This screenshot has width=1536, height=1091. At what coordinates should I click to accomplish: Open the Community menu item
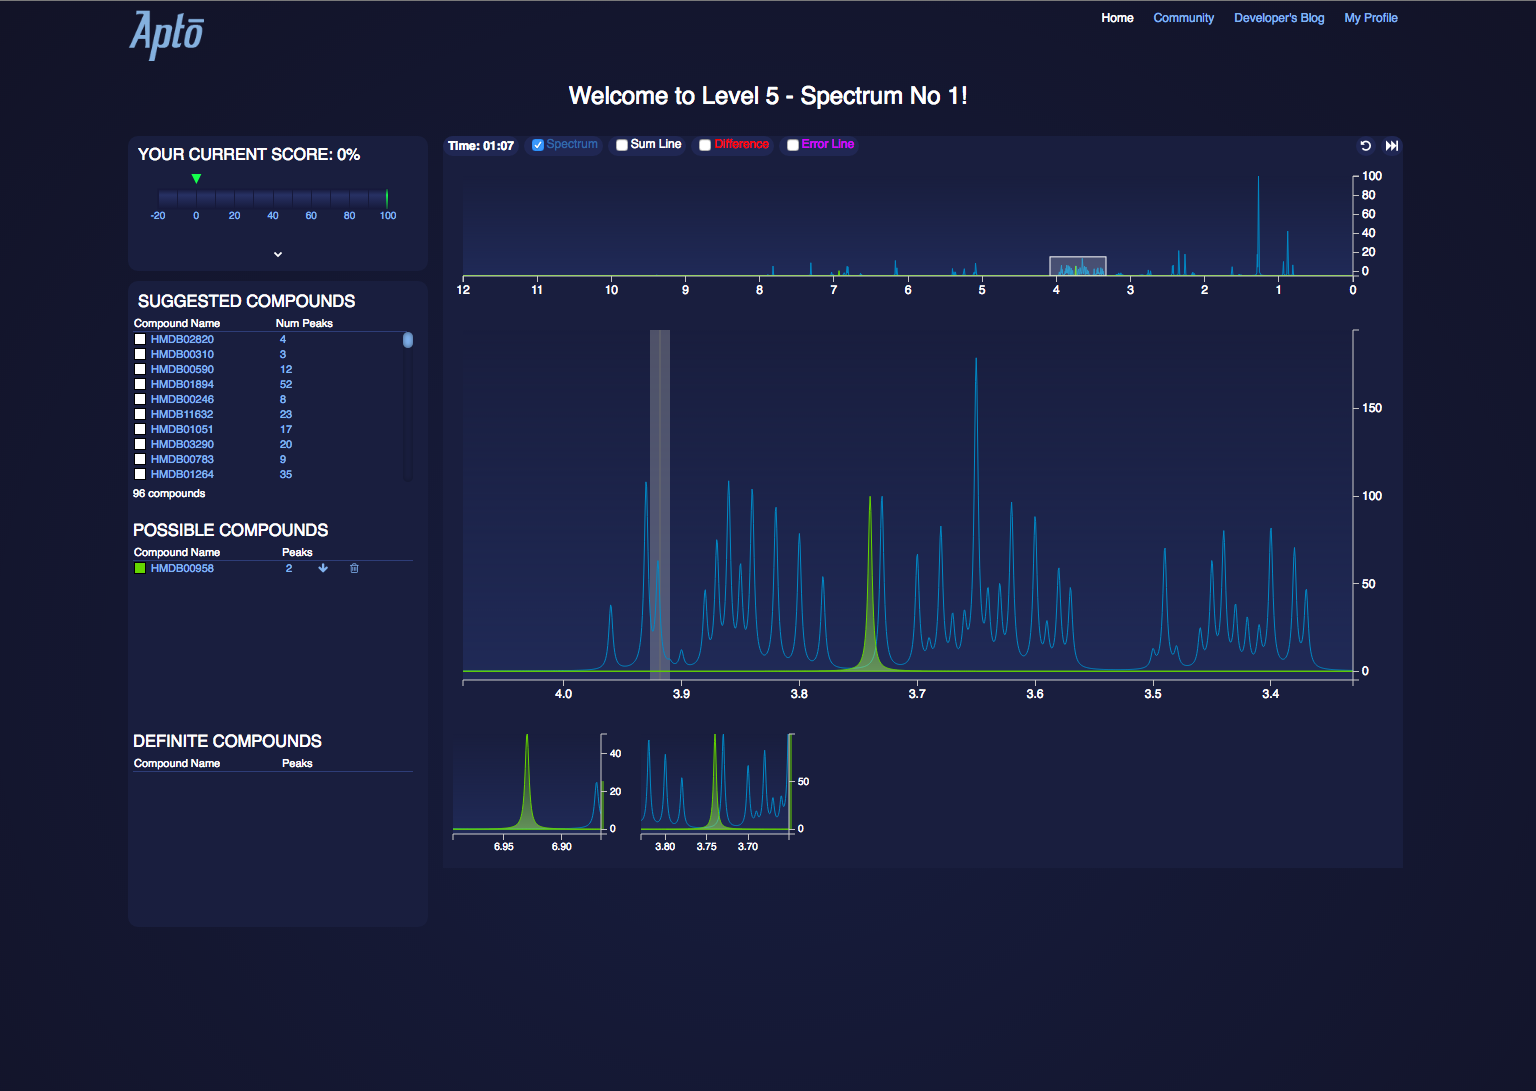click(x=1183, y=18)
